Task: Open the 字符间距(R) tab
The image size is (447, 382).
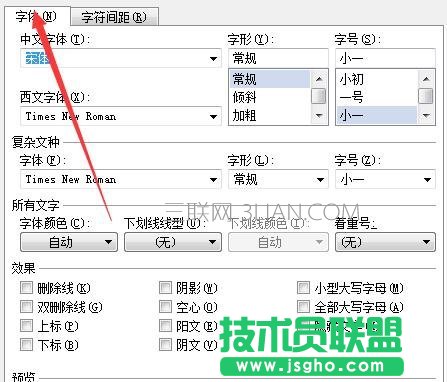Action: pos(114,17)
